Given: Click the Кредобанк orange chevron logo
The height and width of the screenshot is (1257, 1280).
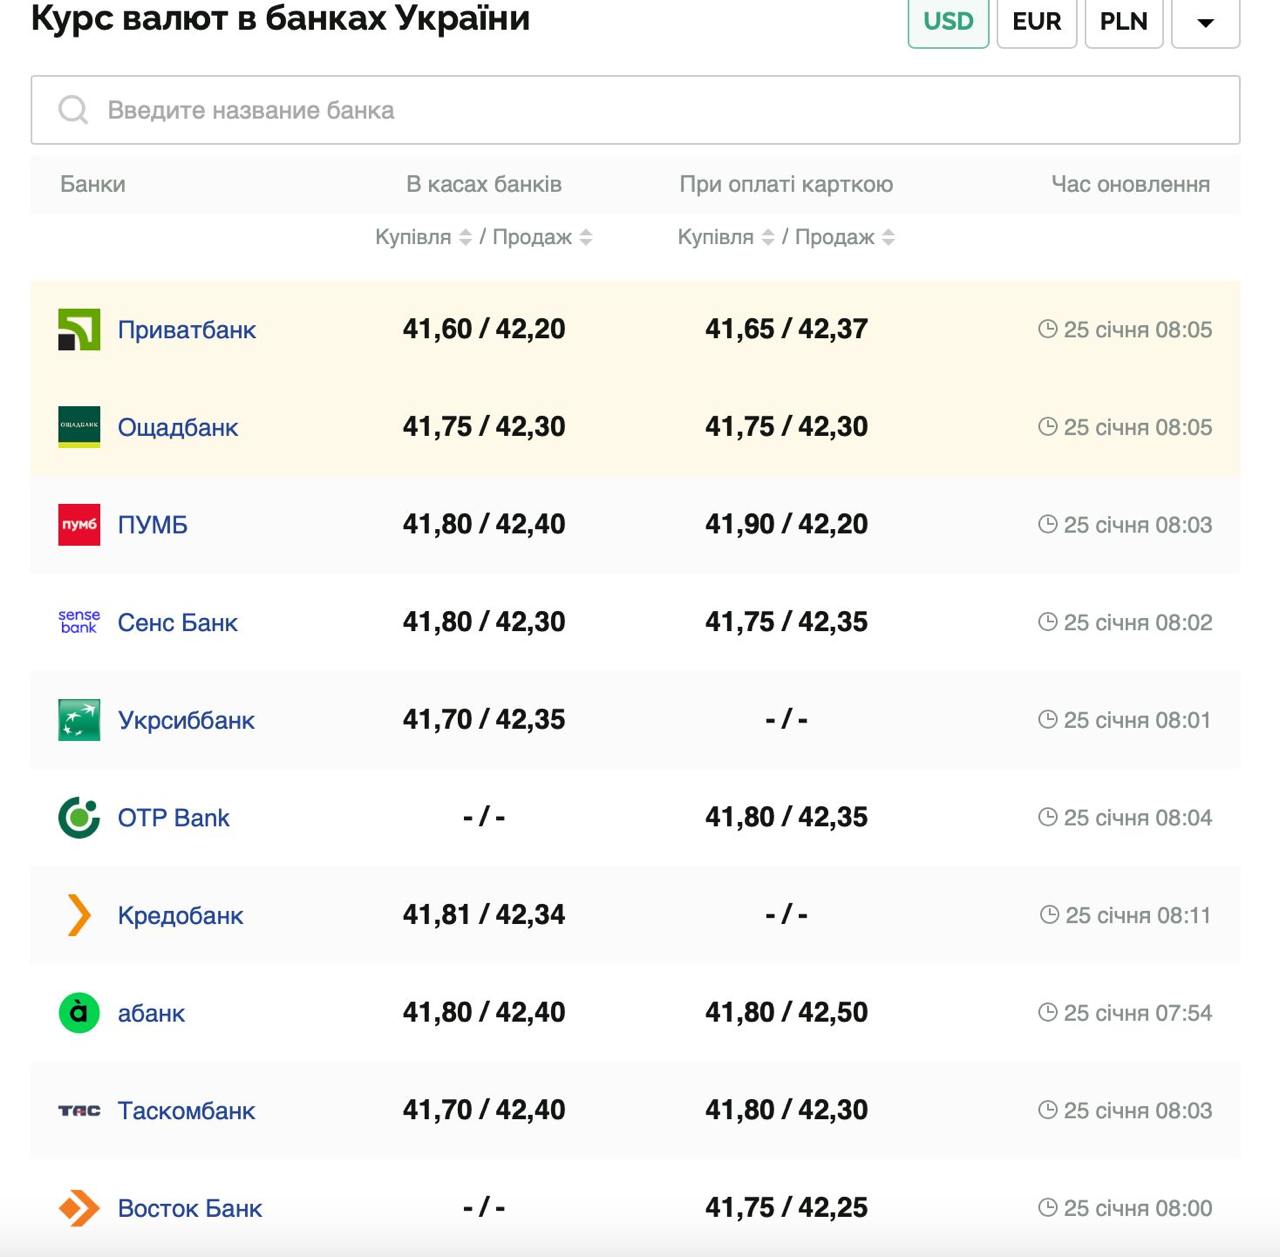Looking at the screenshot, I should 79,915.
